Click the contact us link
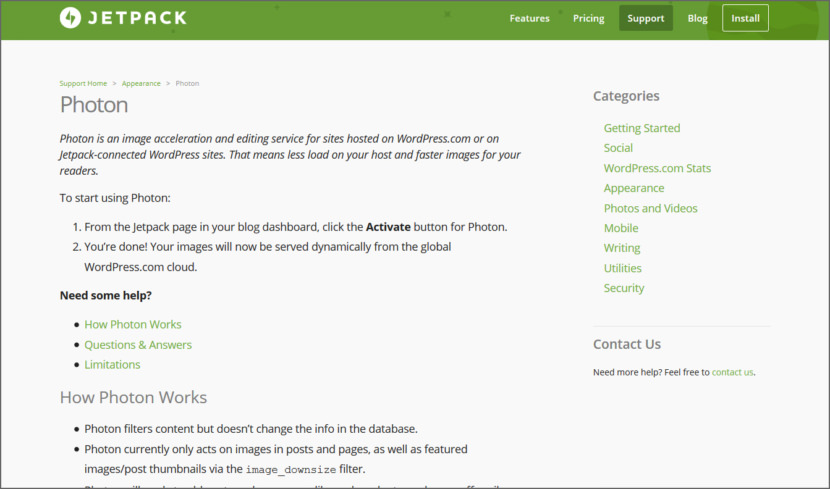 732,372
